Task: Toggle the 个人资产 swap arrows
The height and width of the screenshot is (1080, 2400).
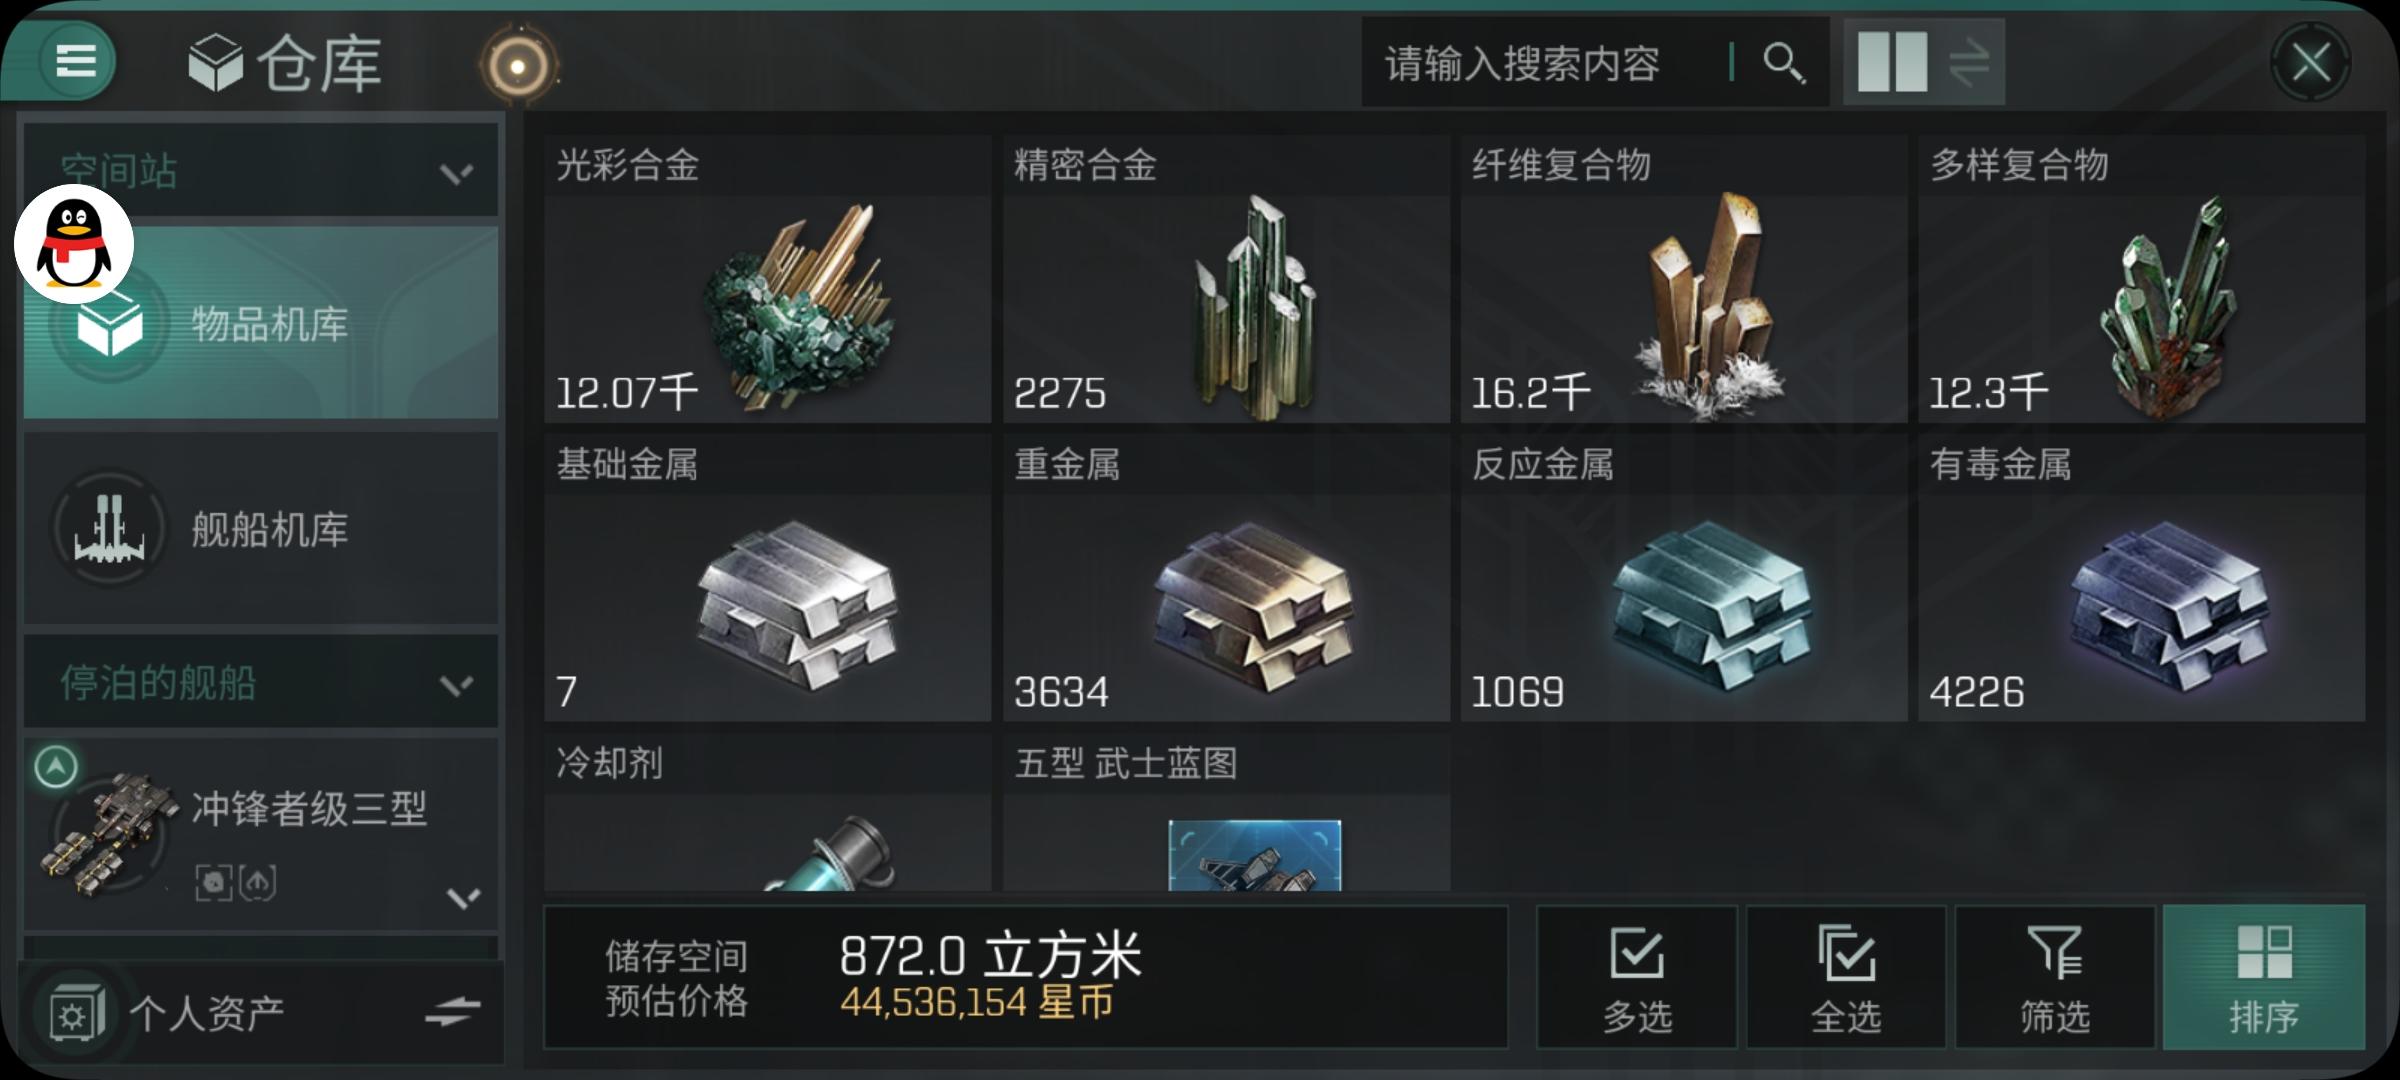Action: (452, 1012)
